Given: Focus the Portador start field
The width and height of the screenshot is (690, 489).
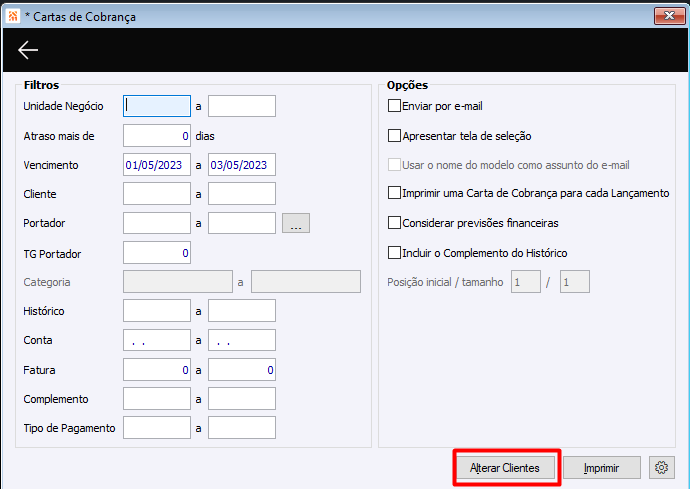Looking at the screenshot, I should point(157,223).
